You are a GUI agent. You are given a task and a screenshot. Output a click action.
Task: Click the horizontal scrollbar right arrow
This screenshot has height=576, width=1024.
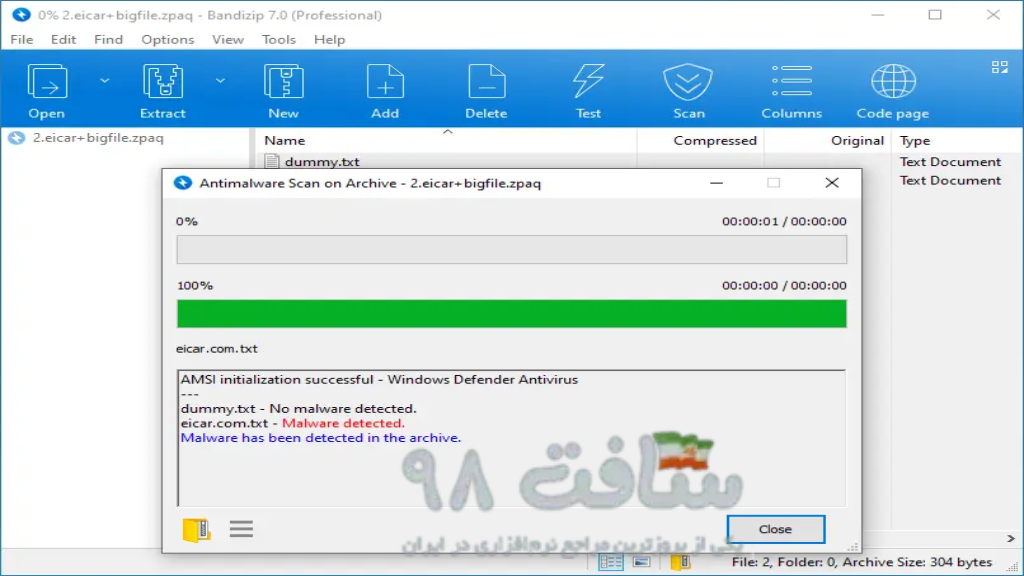point(1011,539)
